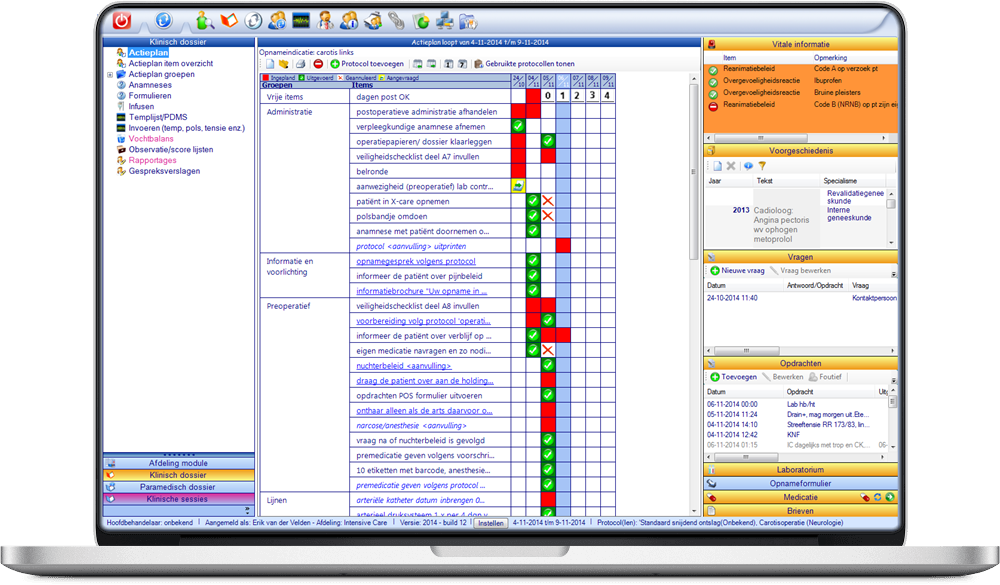Click the blue comment icon in Voorgeschiedenis
Screen dimensions: 1000x585
748,166
